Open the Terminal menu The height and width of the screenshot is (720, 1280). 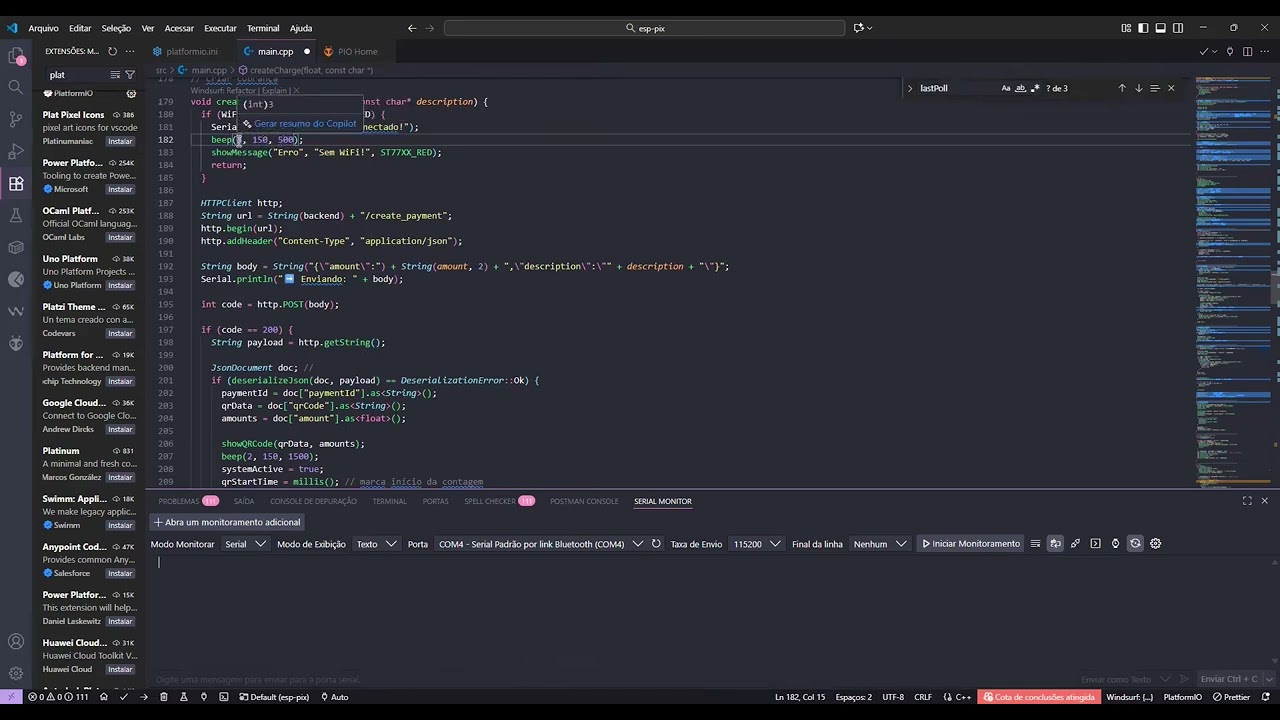[263, 28]
